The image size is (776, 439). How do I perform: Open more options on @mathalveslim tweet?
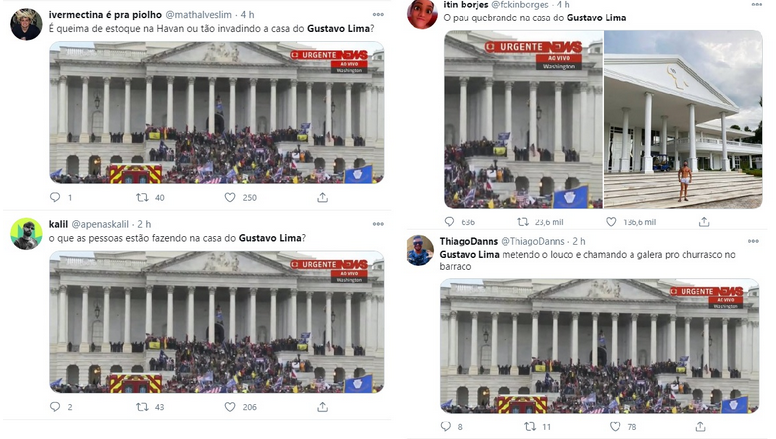(378, 15)
